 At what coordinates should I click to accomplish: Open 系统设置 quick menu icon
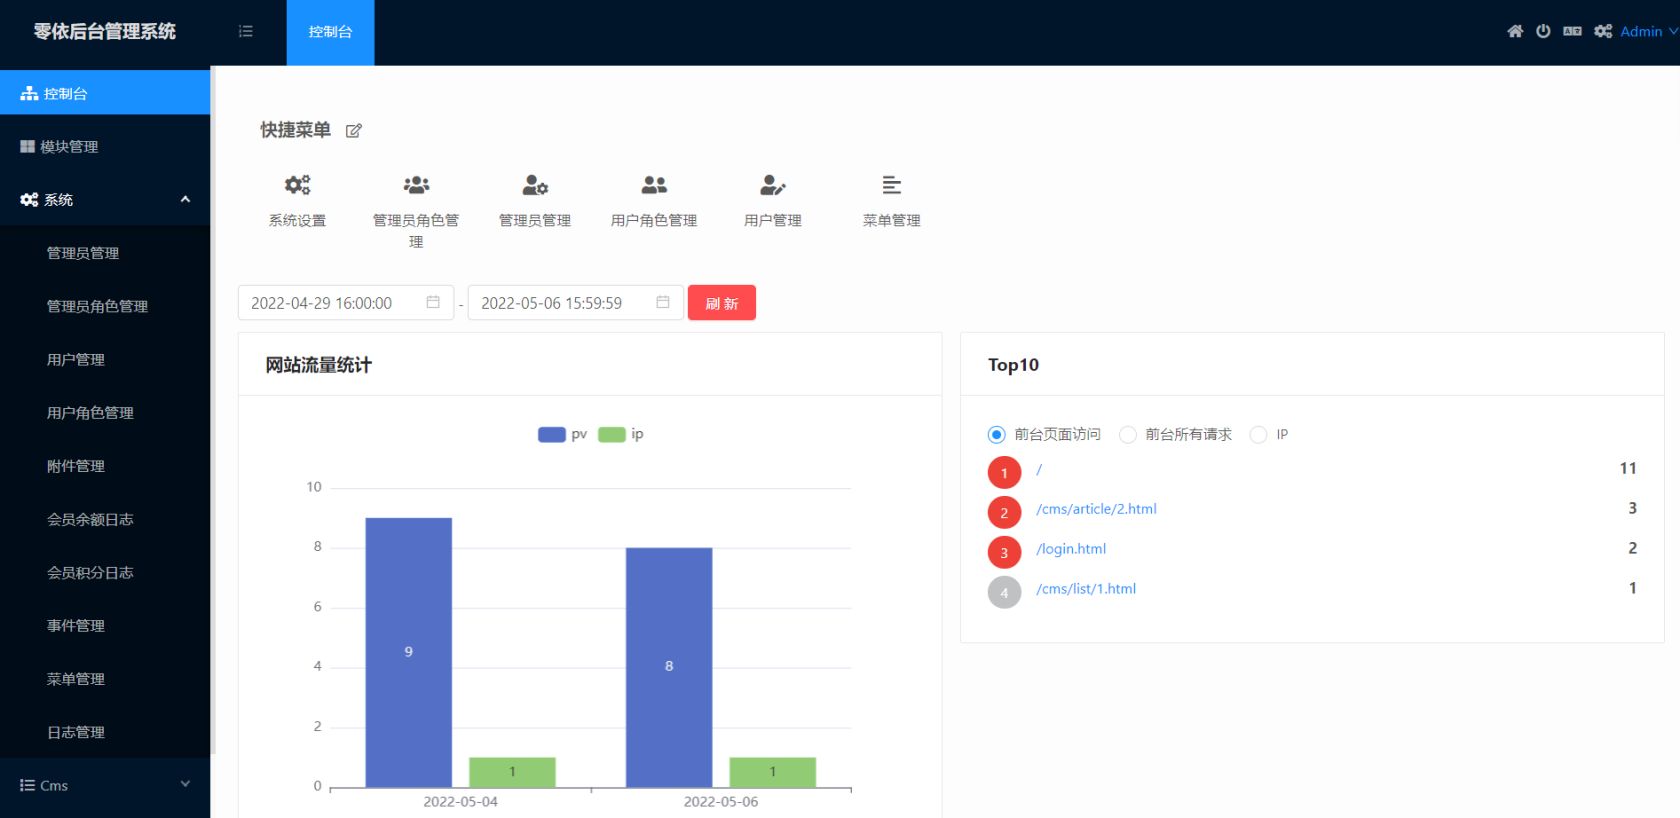tap(297, 185)
